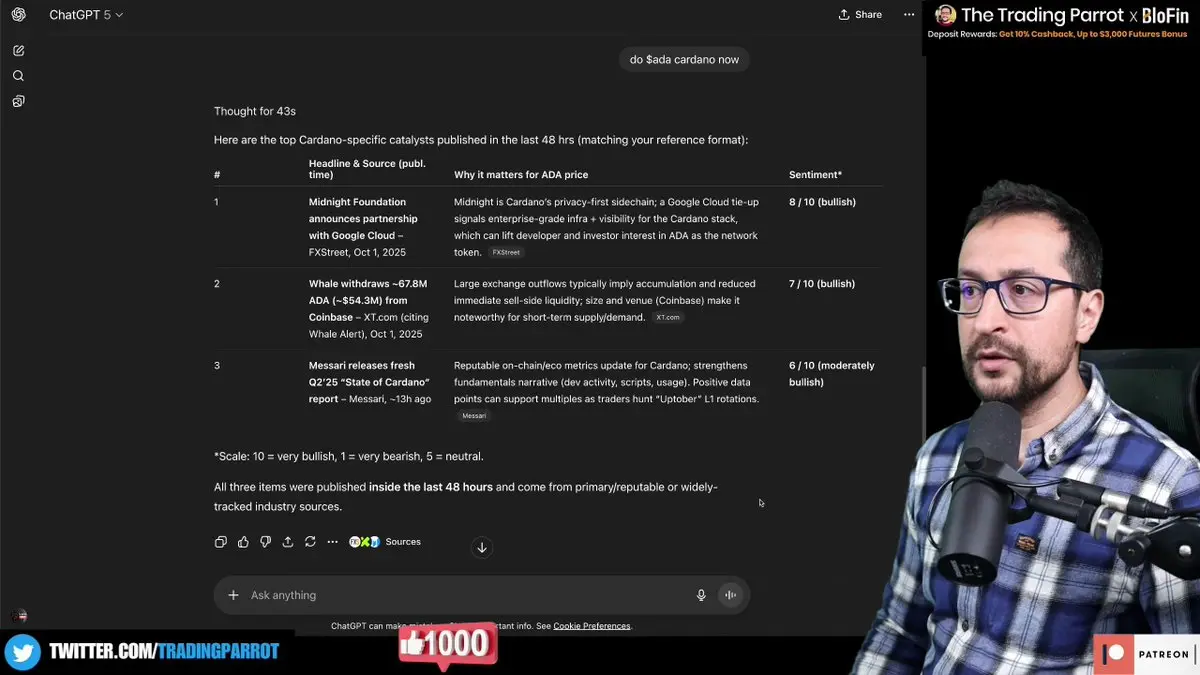Click the Twitter bird overlay icon
The width and height of the screenshot is (1200, 675).
coord(22,652)
